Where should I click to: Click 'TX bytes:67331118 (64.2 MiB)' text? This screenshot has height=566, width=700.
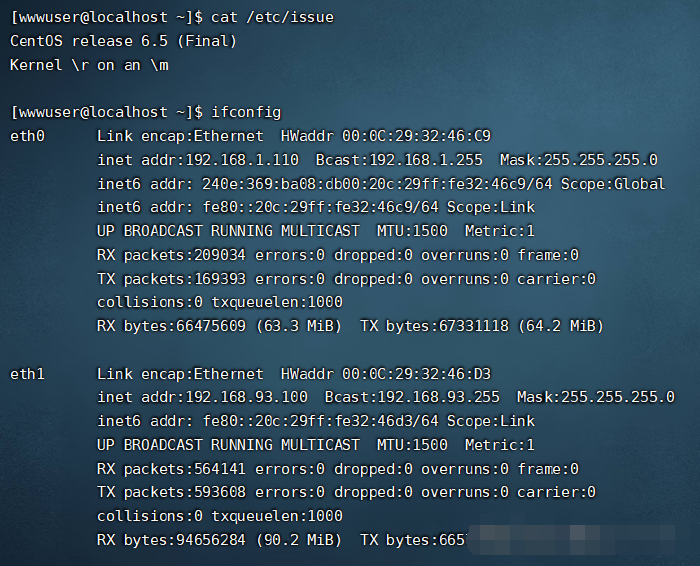coord(482,326)
